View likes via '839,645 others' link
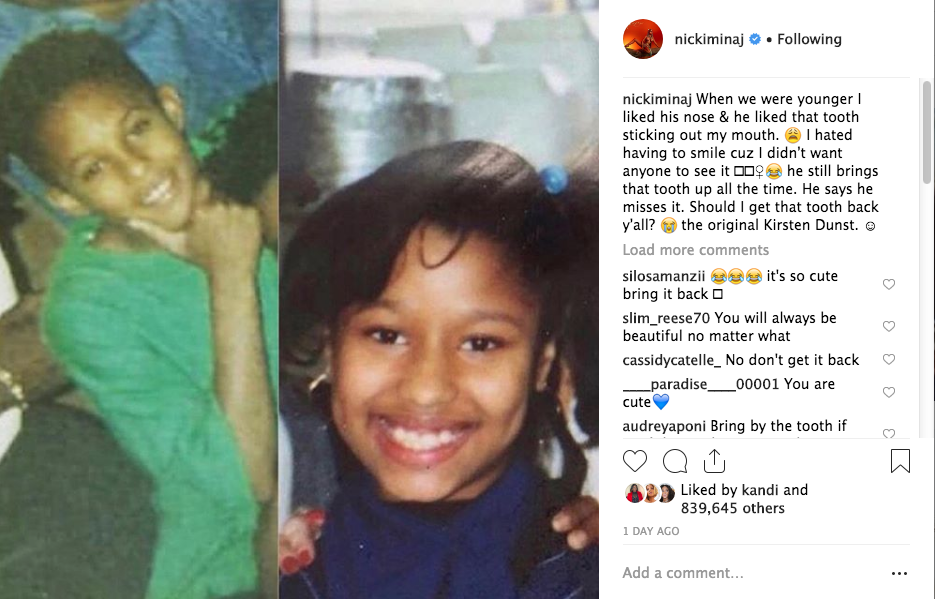The image size is (935, 599). [733, 508]
